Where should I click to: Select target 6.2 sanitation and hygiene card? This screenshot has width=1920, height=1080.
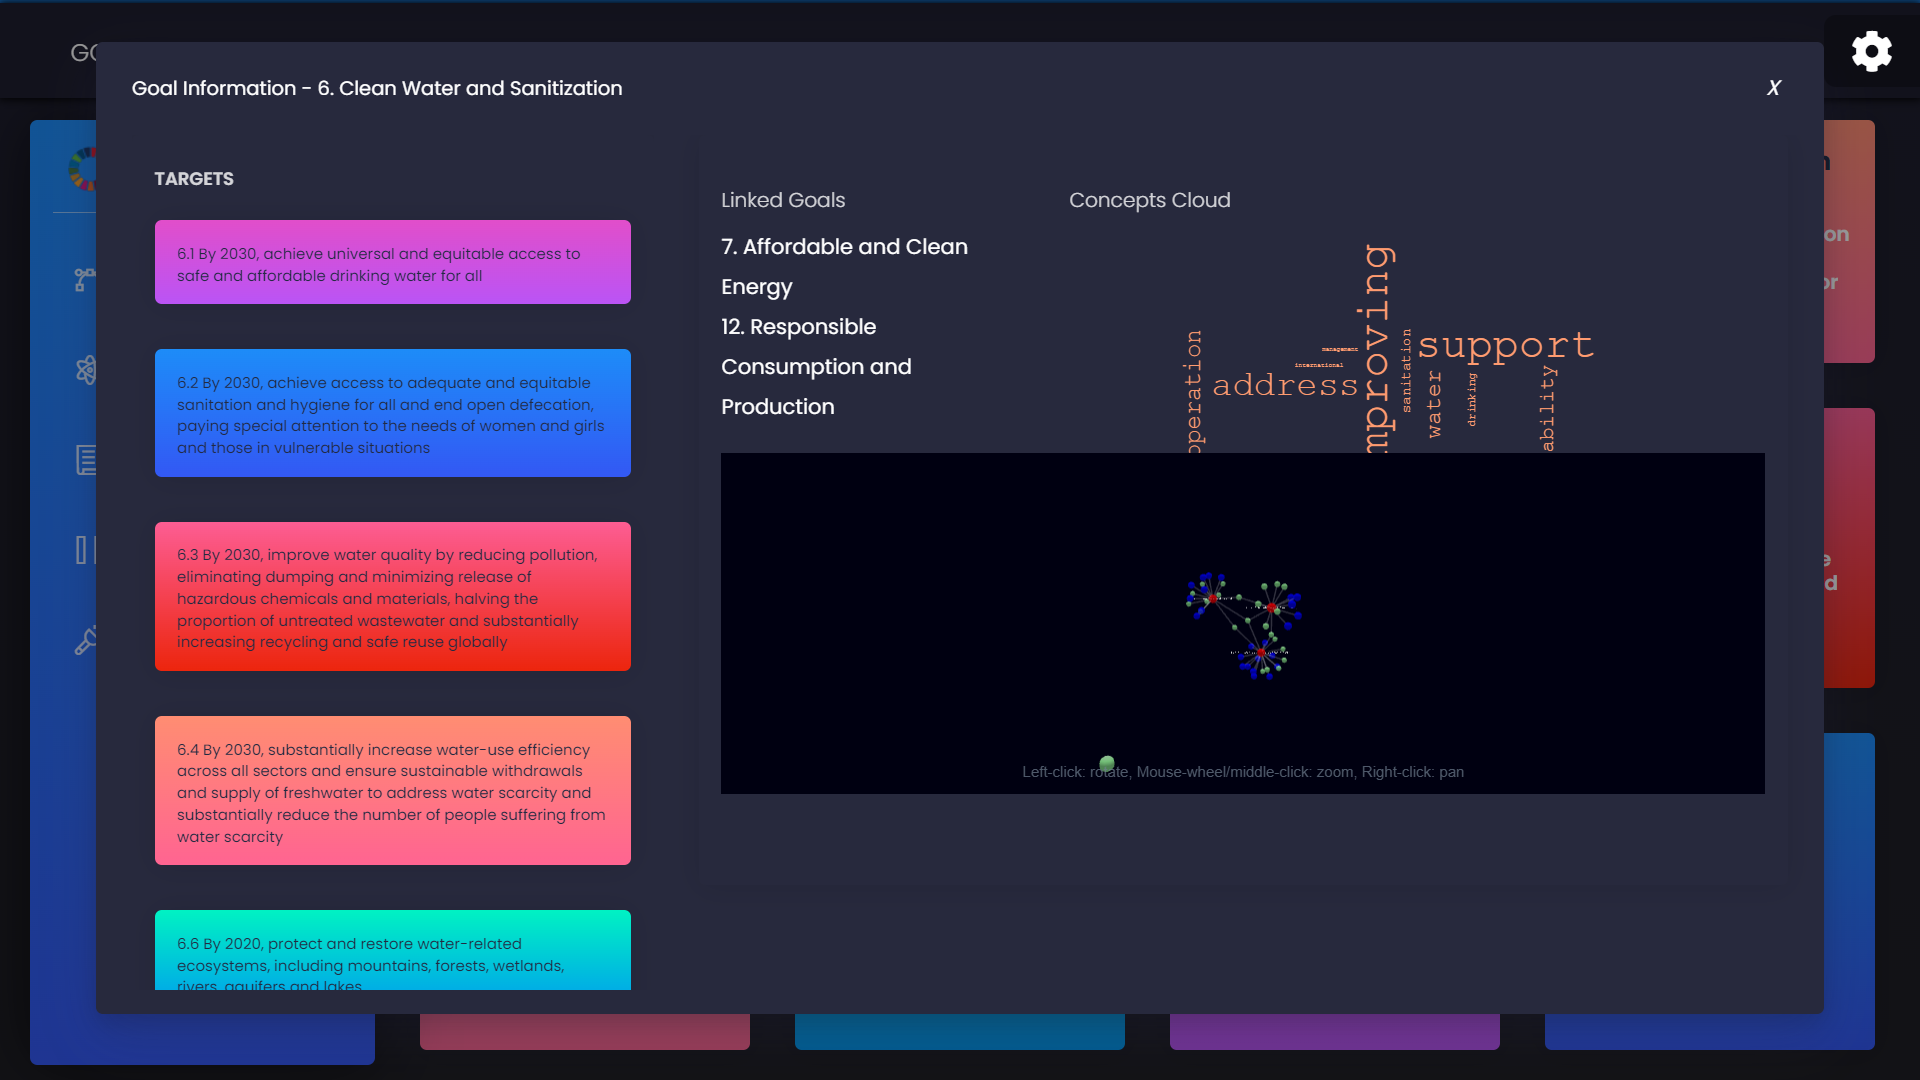point(392,413)
